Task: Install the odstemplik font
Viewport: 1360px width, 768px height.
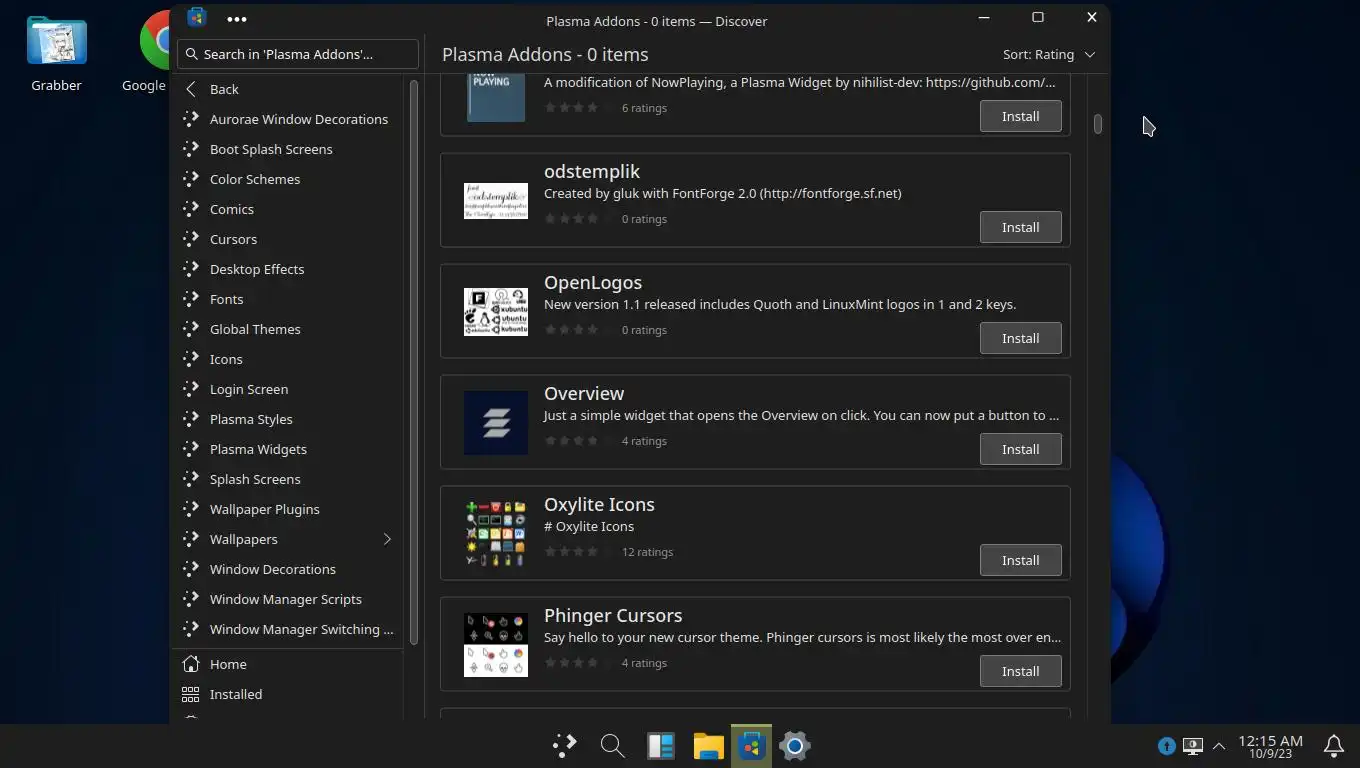Action: [x=1020, y=227]
